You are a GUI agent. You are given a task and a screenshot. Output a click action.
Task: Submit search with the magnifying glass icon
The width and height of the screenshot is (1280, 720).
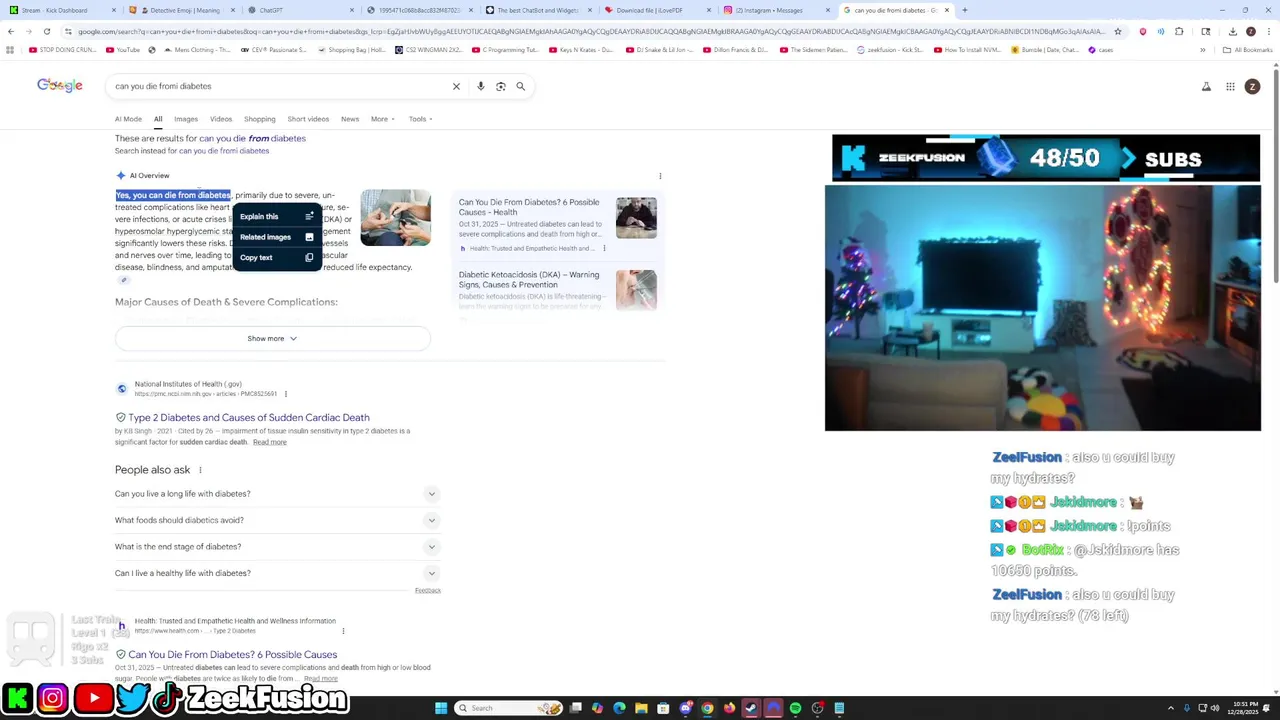[520, 86]
